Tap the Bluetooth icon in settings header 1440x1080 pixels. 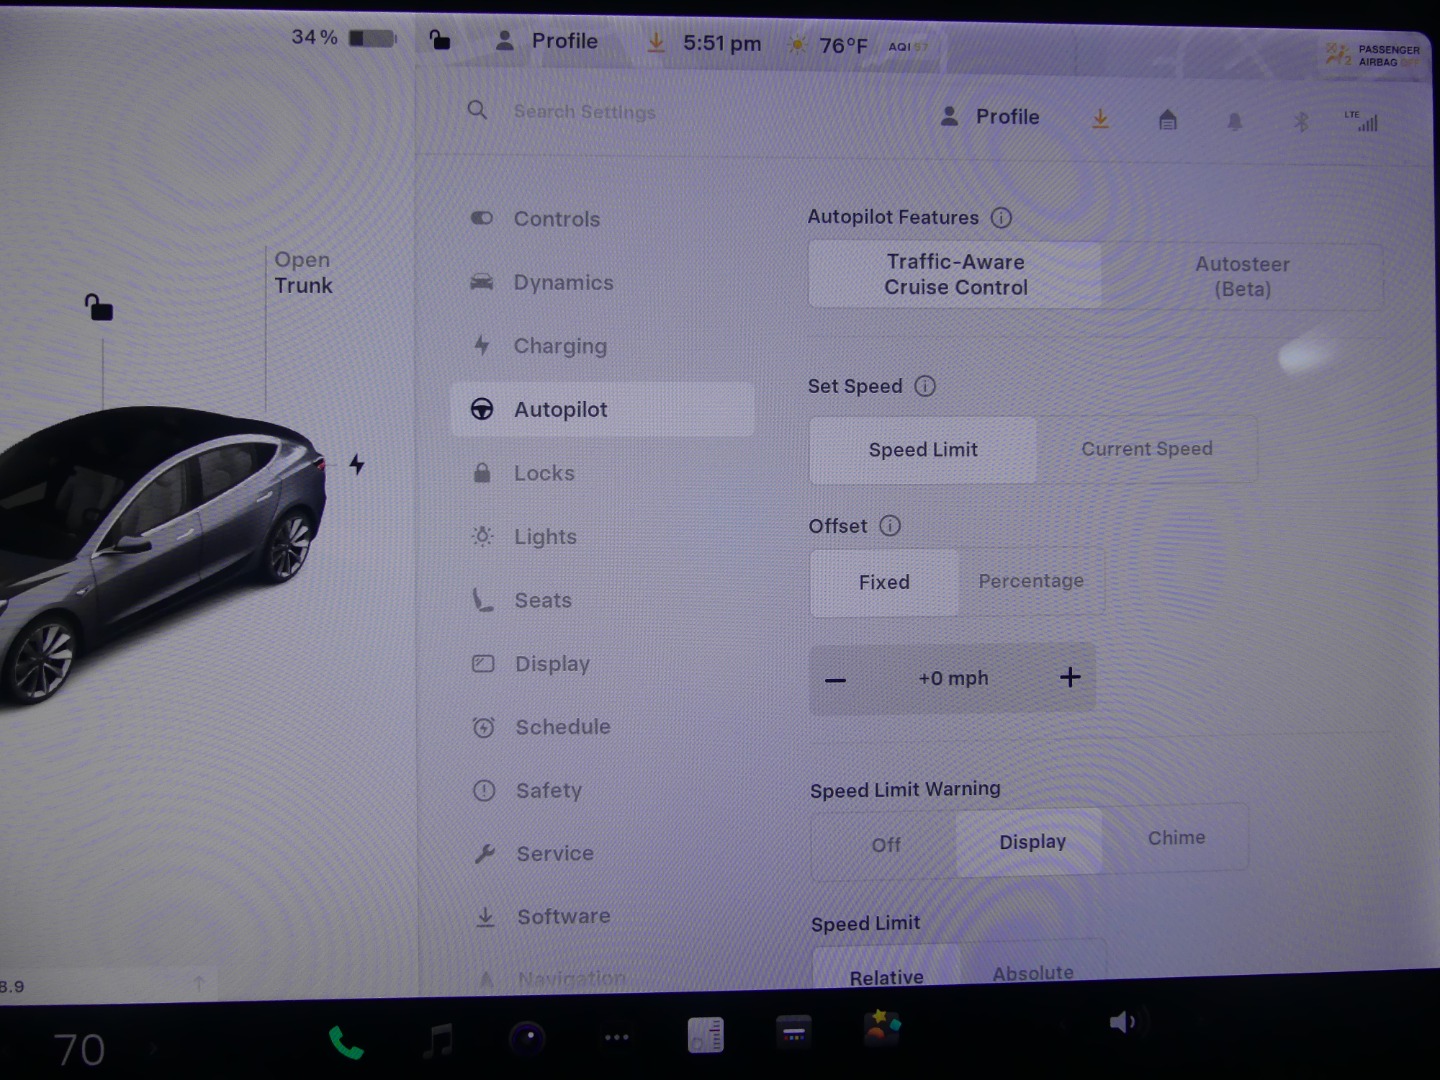click(x=1301, y=122)
